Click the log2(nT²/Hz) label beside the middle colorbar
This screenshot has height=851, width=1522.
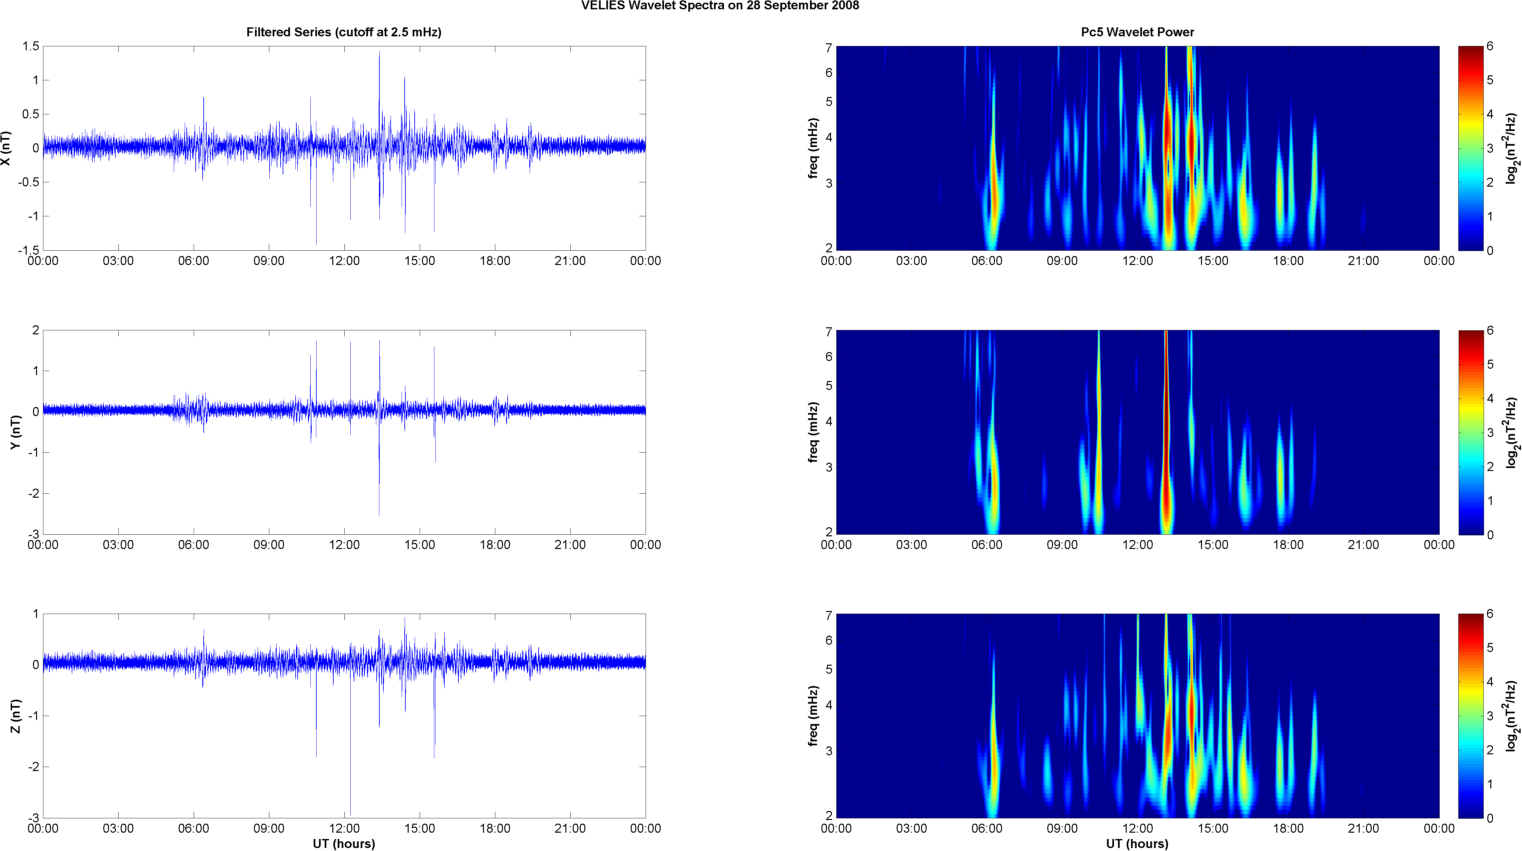[1512, 432]
